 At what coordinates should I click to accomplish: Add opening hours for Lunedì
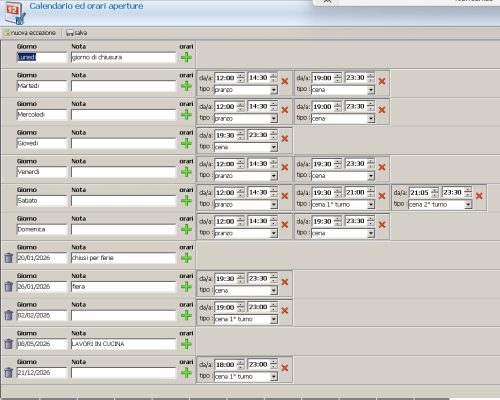point(186,57)
